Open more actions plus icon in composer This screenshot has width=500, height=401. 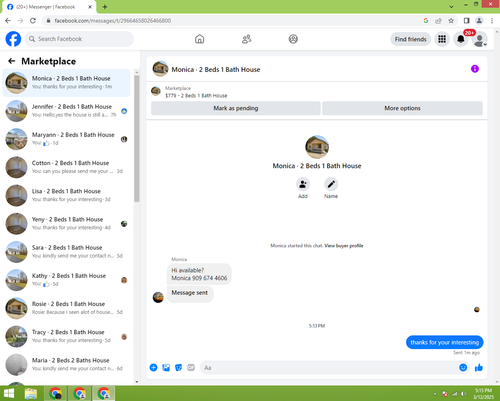pos(153,367)
